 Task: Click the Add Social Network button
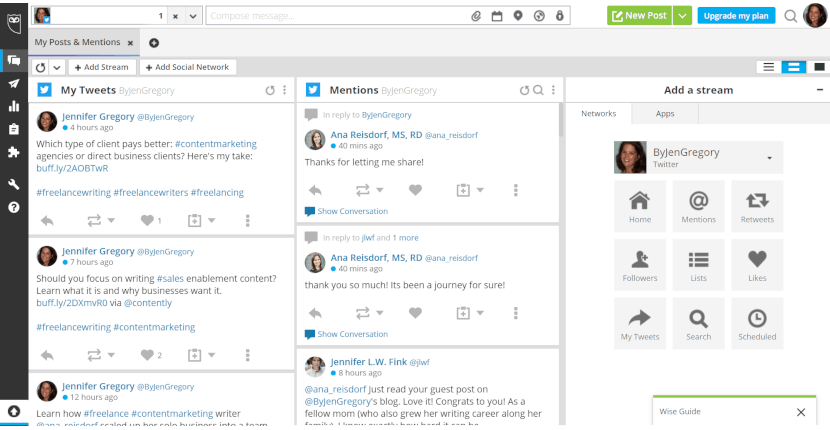(x=188, y=67)
